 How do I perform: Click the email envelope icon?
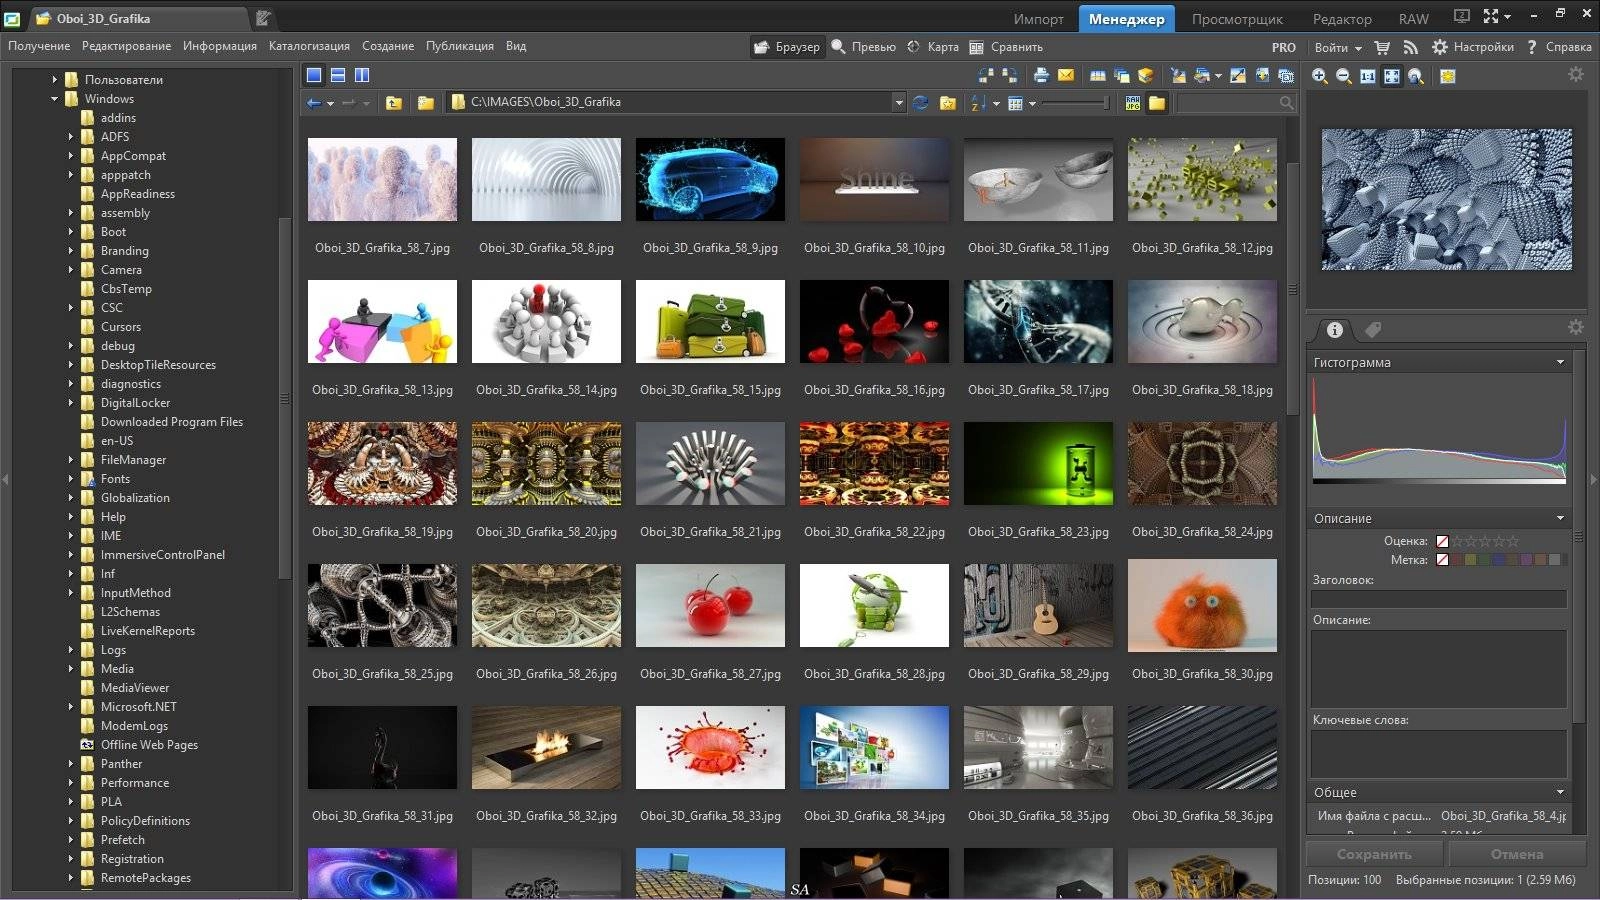click(x=1066, y=75)
